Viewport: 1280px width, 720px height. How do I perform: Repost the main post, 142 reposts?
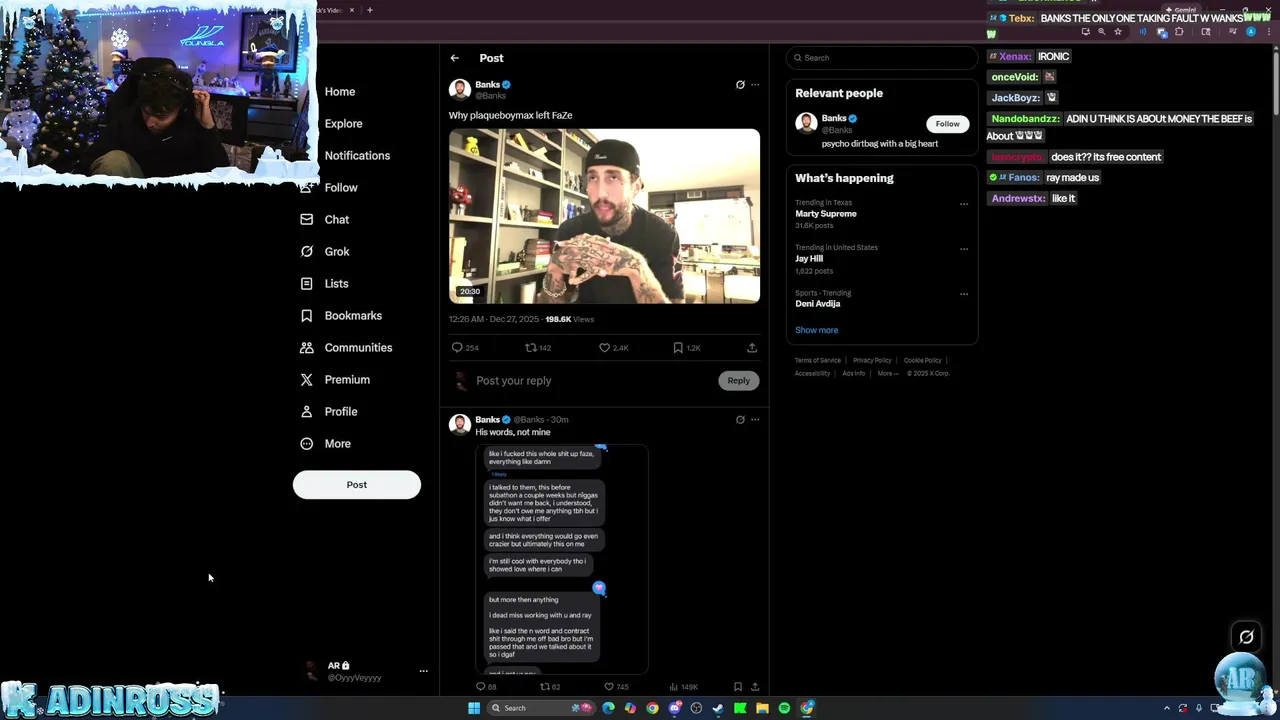click(531, 348)
